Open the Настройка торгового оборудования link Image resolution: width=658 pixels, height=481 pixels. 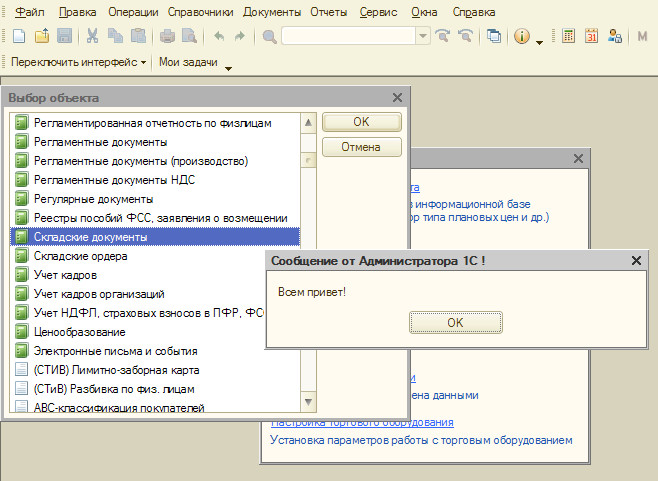(x=362, y=422)
